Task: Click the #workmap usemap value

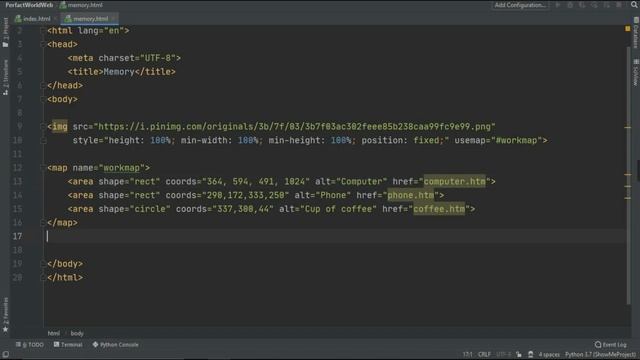Action: (x=516, y=140)
